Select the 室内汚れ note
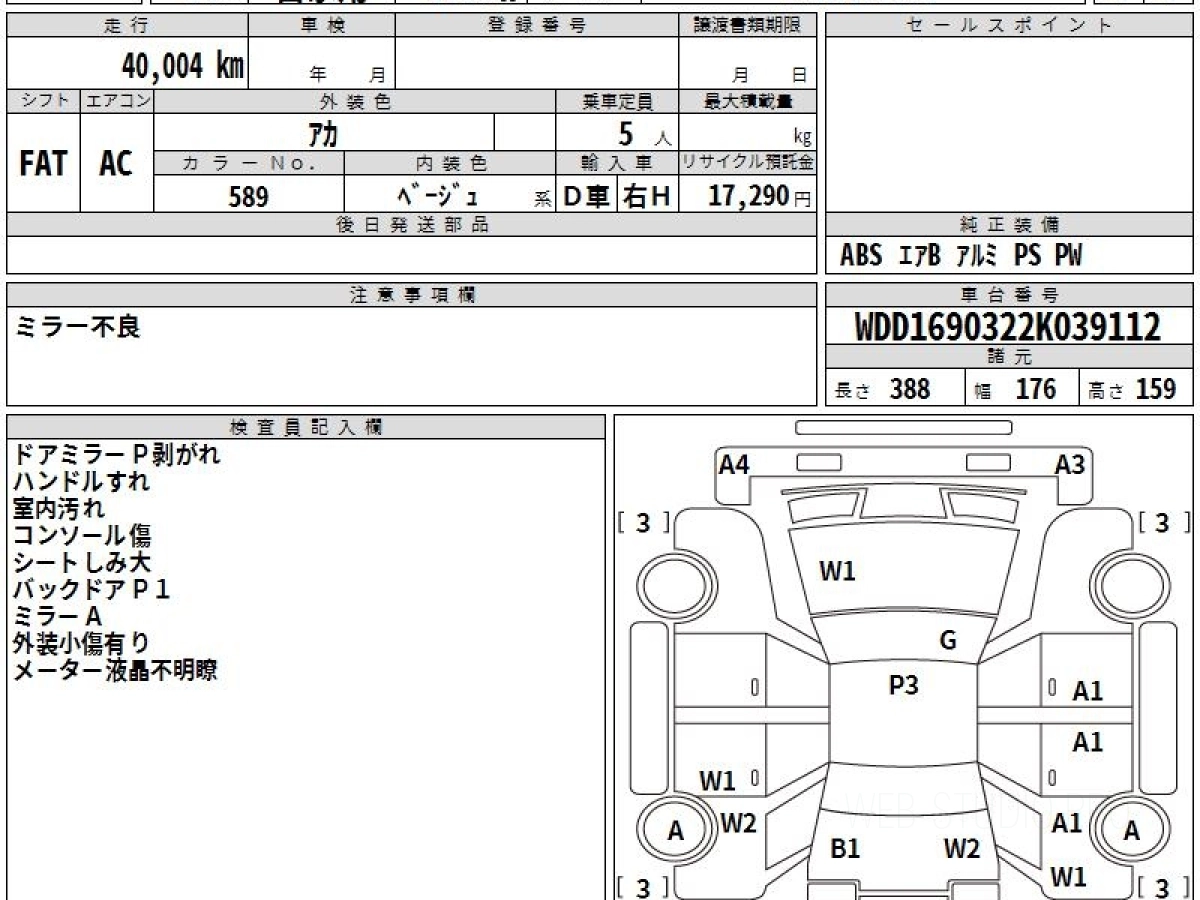 58,508
